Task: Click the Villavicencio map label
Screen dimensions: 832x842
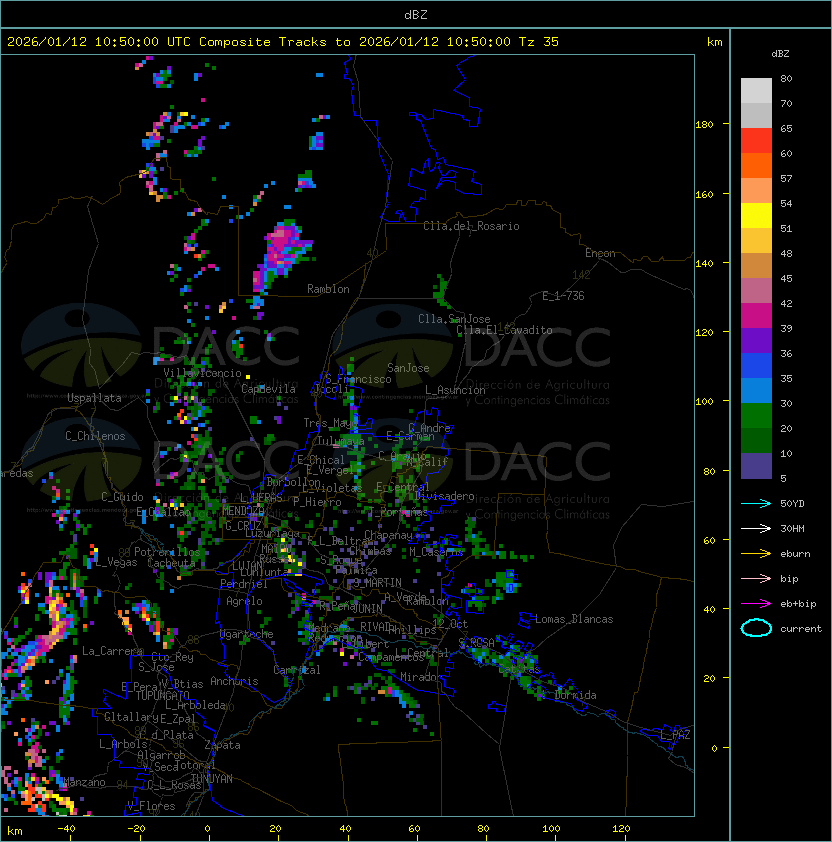Action: [202, 373]
